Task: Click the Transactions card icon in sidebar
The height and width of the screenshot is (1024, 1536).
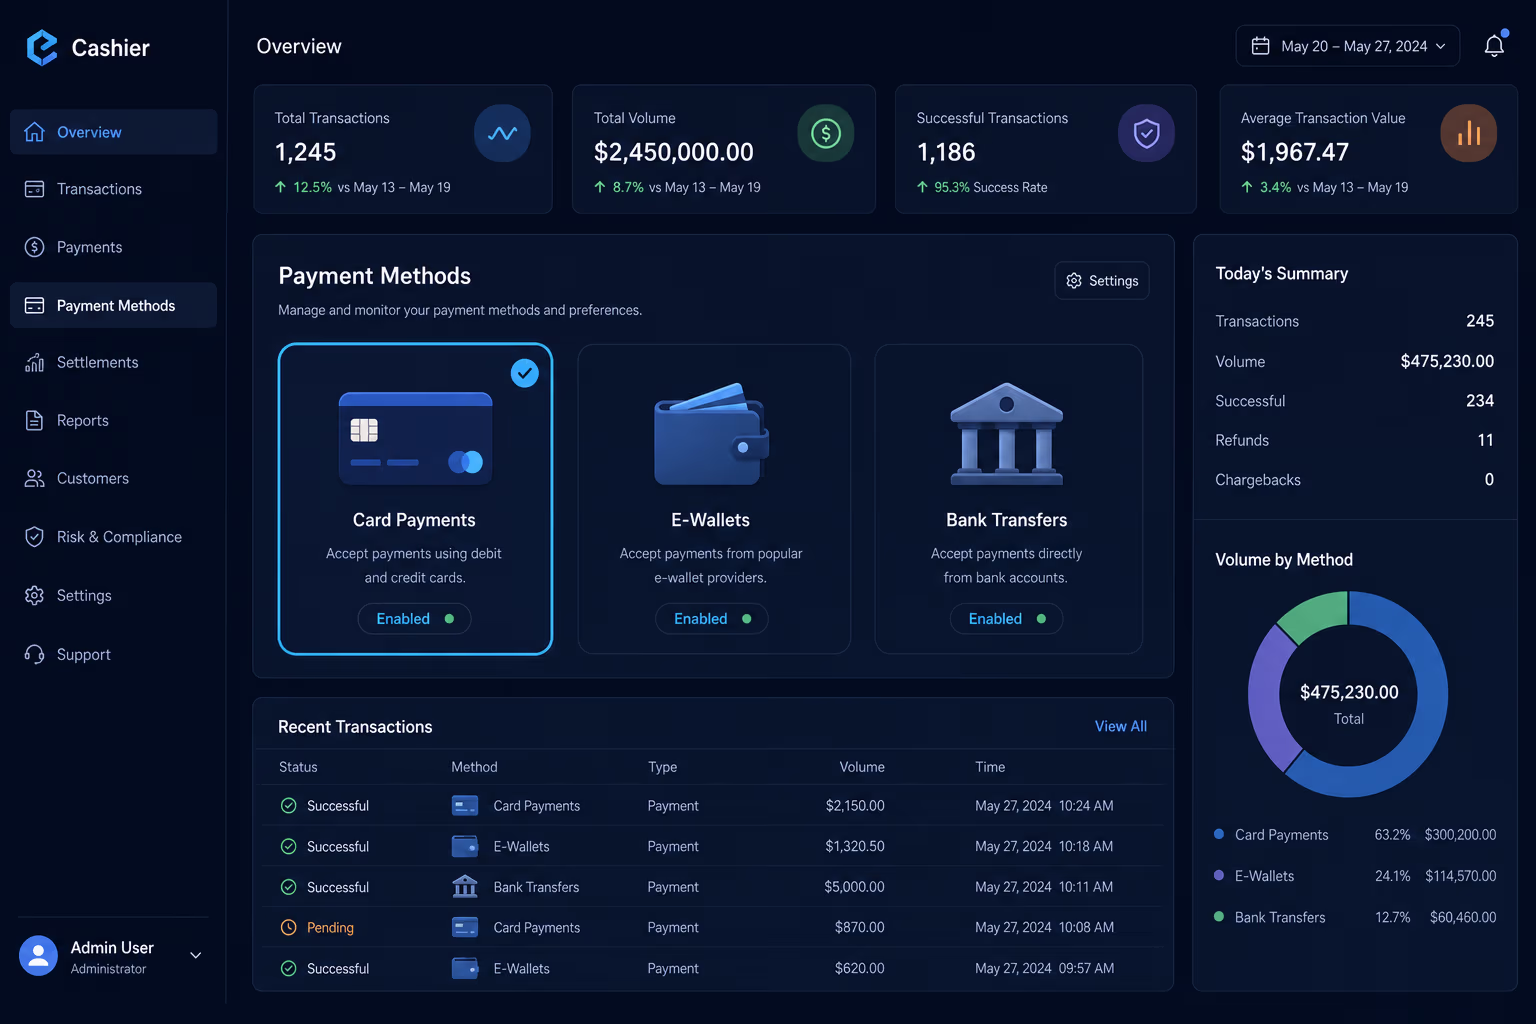Action: click(34, 189)
